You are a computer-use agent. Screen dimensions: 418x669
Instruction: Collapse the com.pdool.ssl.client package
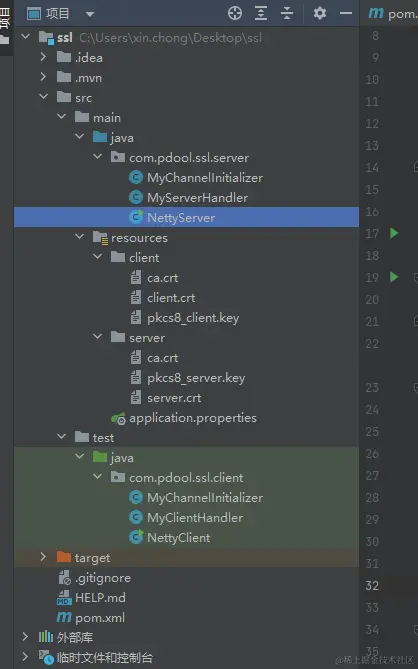tap(97, 476)
